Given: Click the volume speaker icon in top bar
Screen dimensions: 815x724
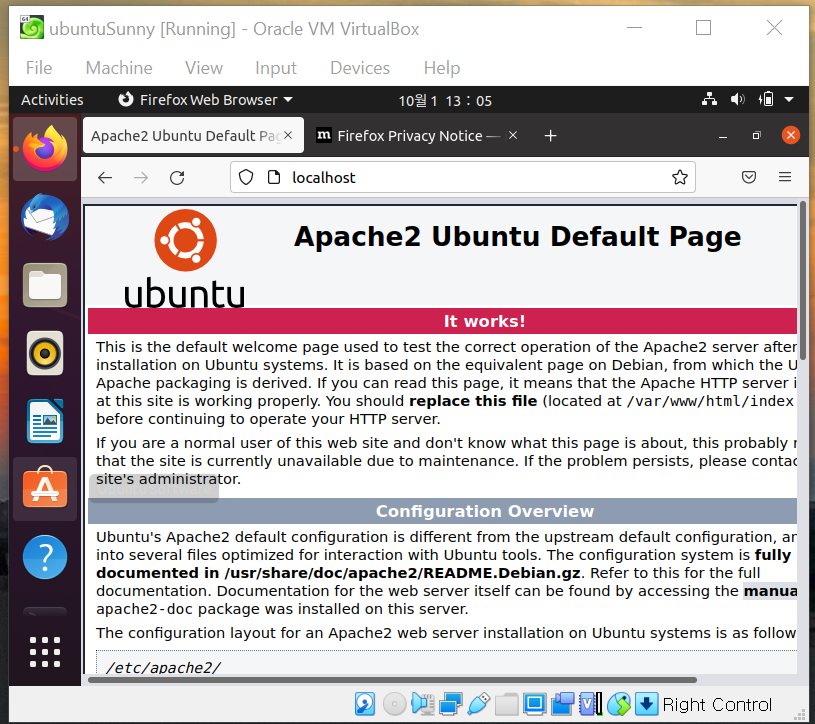Looking at the screenshot, I should pyautogui.click(x=737, y=99).
